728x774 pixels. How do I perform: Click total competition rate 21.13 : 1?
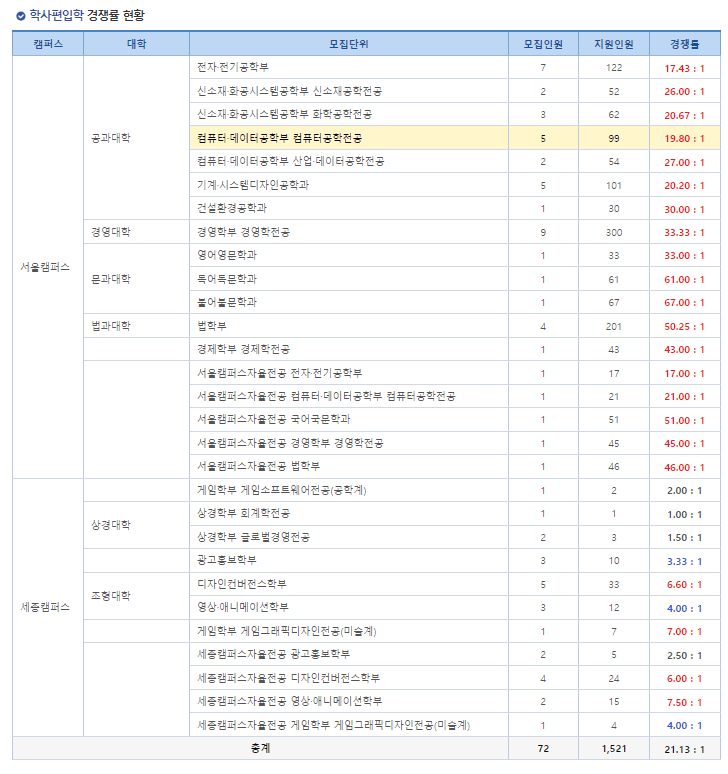pyautogui.click(x=685, y=749)
